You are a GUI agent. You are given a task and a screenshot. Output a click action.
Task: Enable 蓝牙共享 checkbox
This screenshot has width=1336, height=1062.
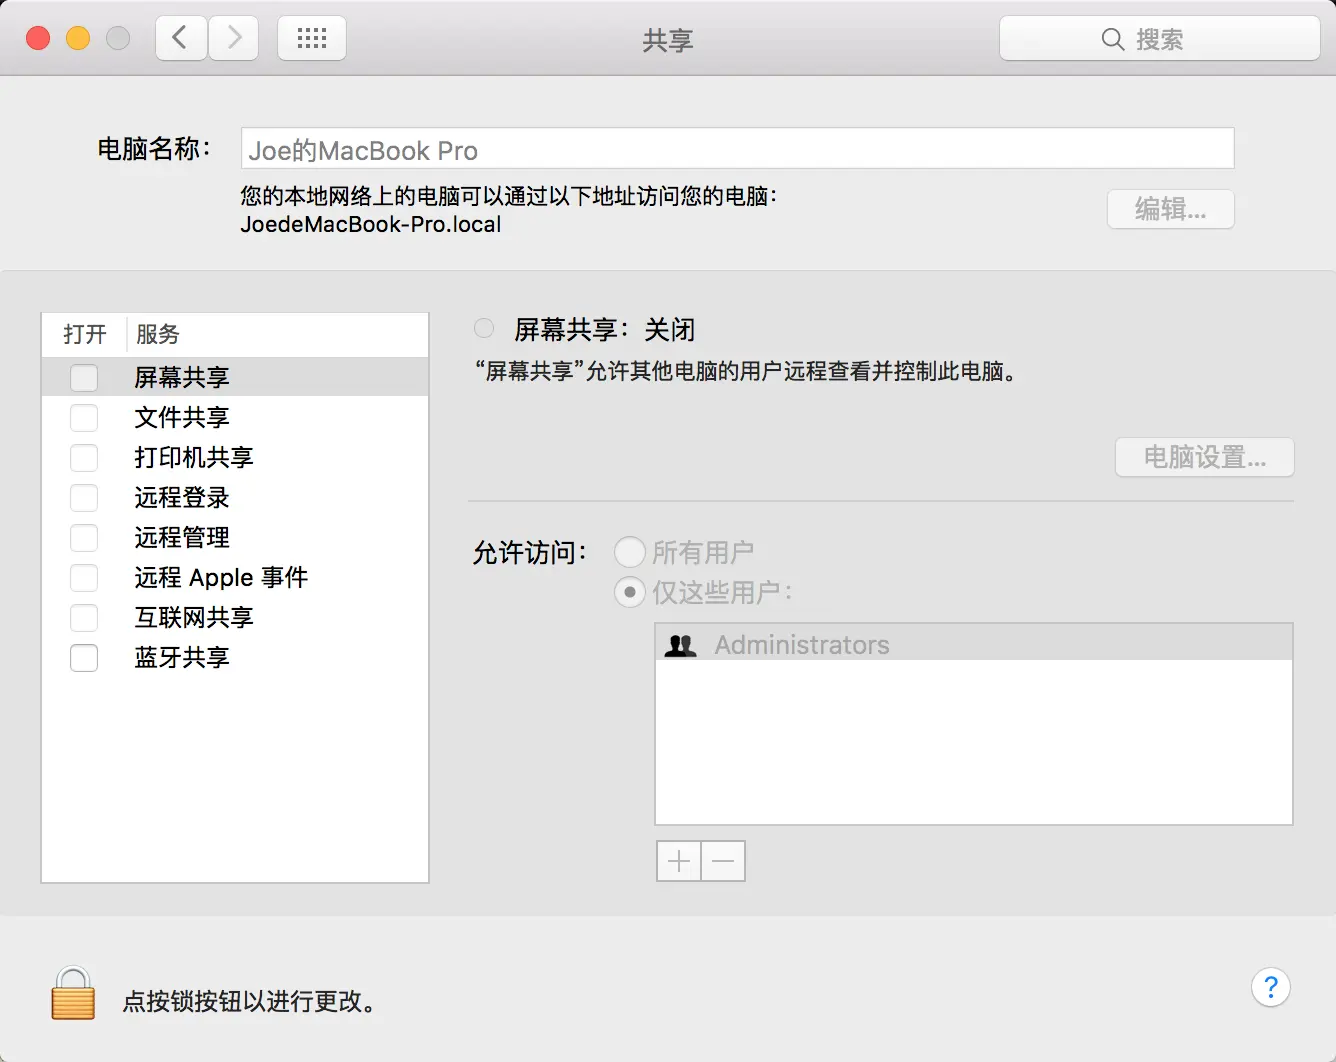coord(84,657)
